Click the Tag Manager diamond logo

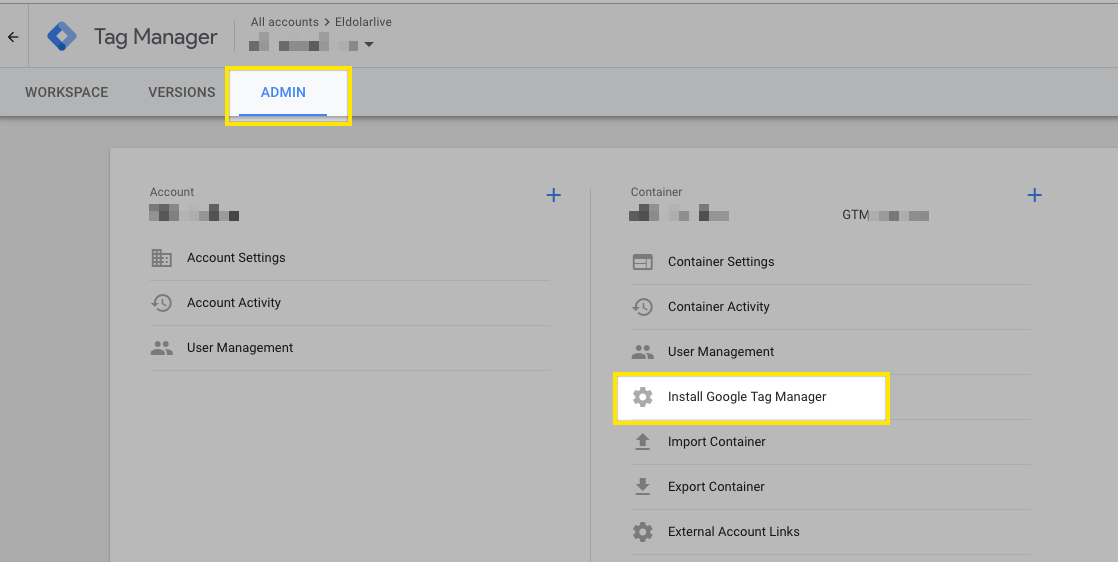[62, 36]
